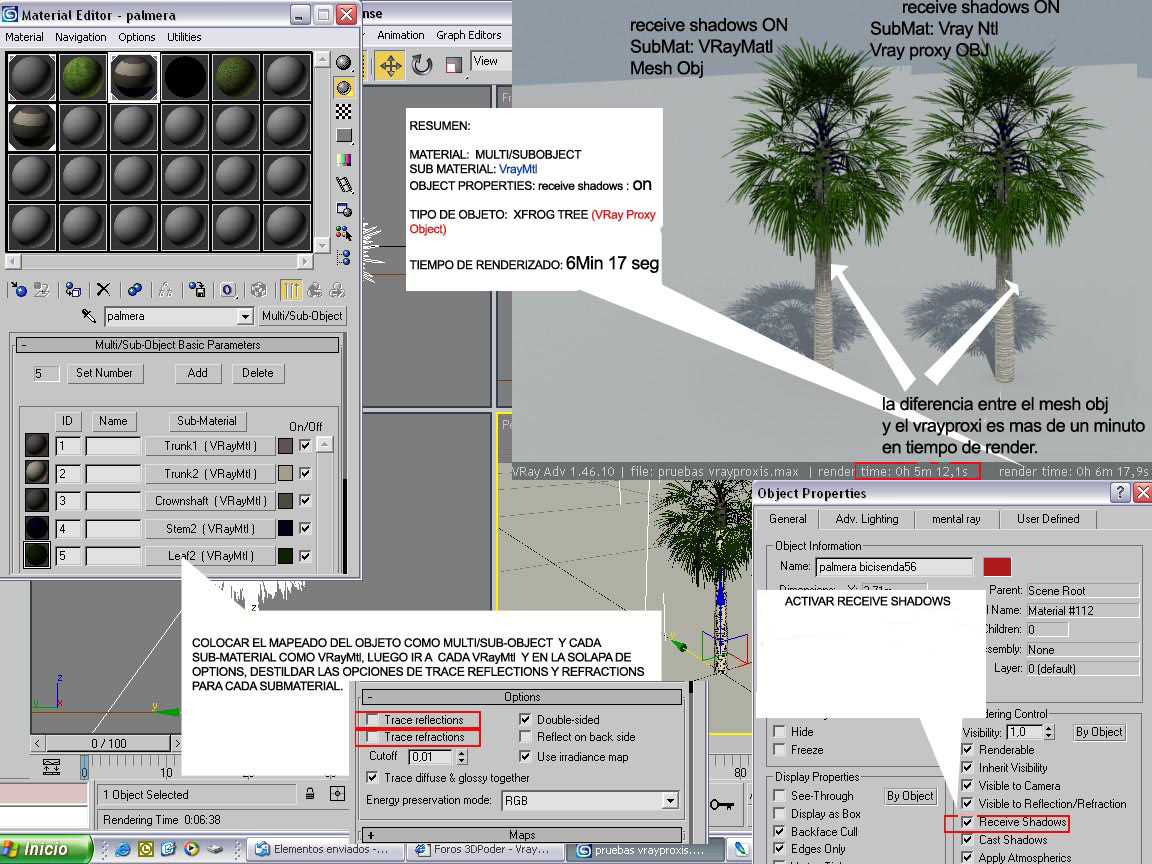The image size is (1152, 864).
Task: Toggle the Renderable checkbox
Action: pos(967,749)
